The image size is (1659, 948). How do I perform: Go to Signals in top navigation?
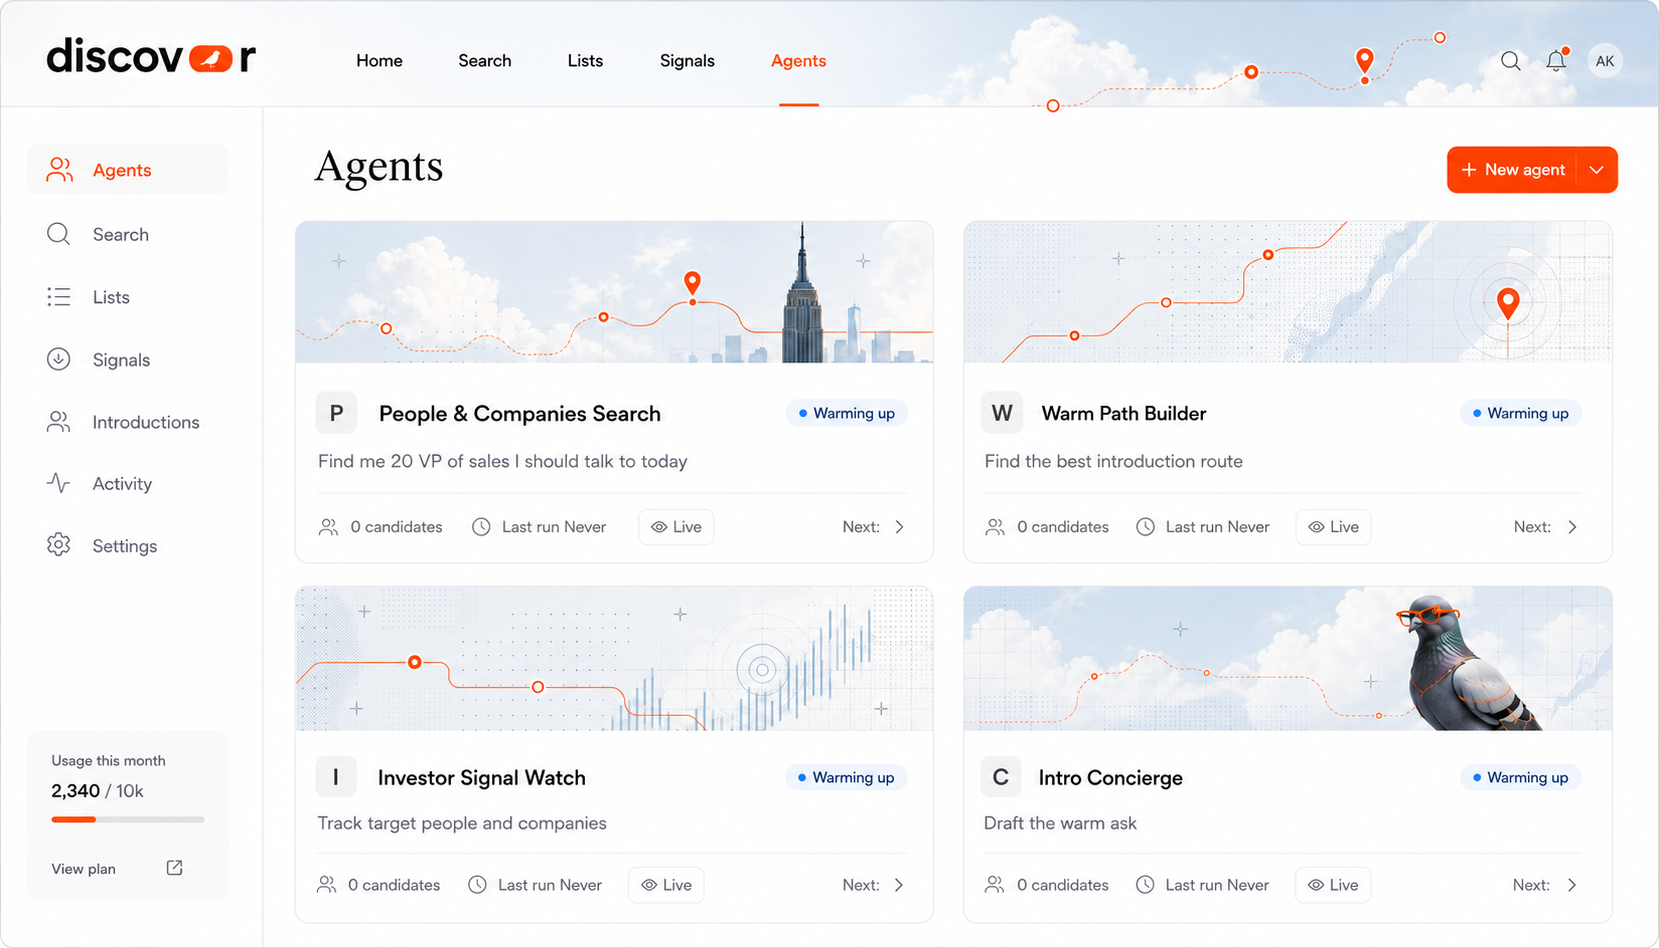[687, 61]
